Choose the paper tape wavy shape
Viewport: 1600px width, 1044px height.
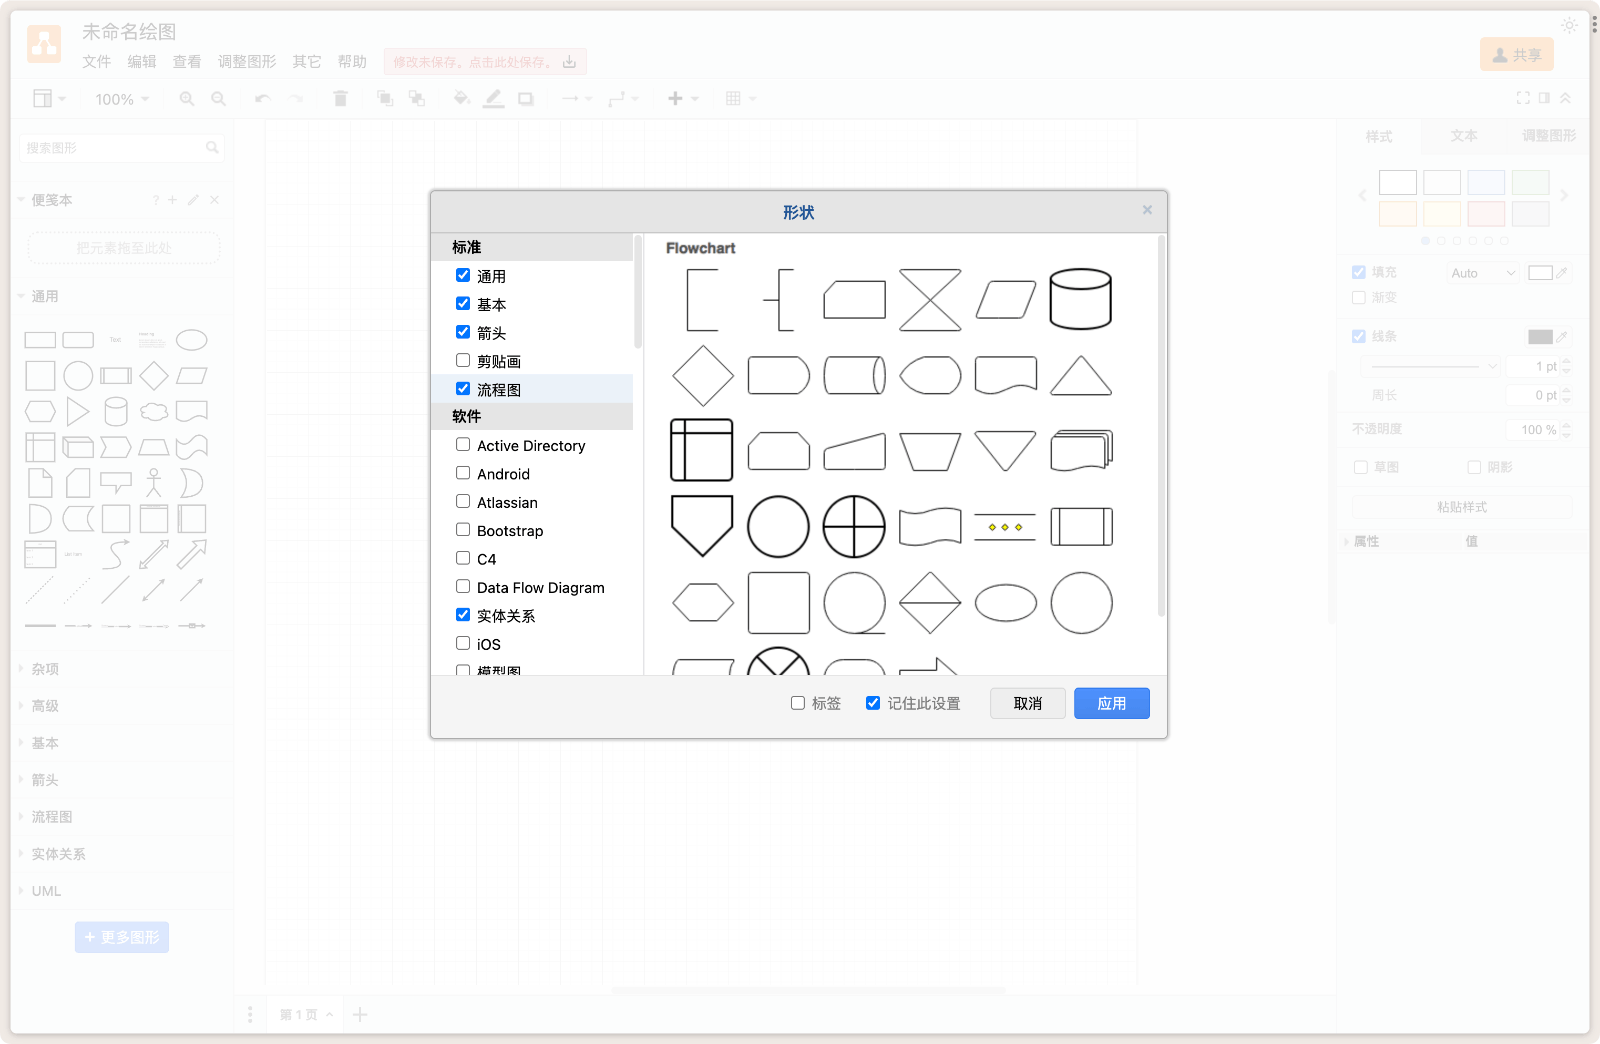[930, 526]
